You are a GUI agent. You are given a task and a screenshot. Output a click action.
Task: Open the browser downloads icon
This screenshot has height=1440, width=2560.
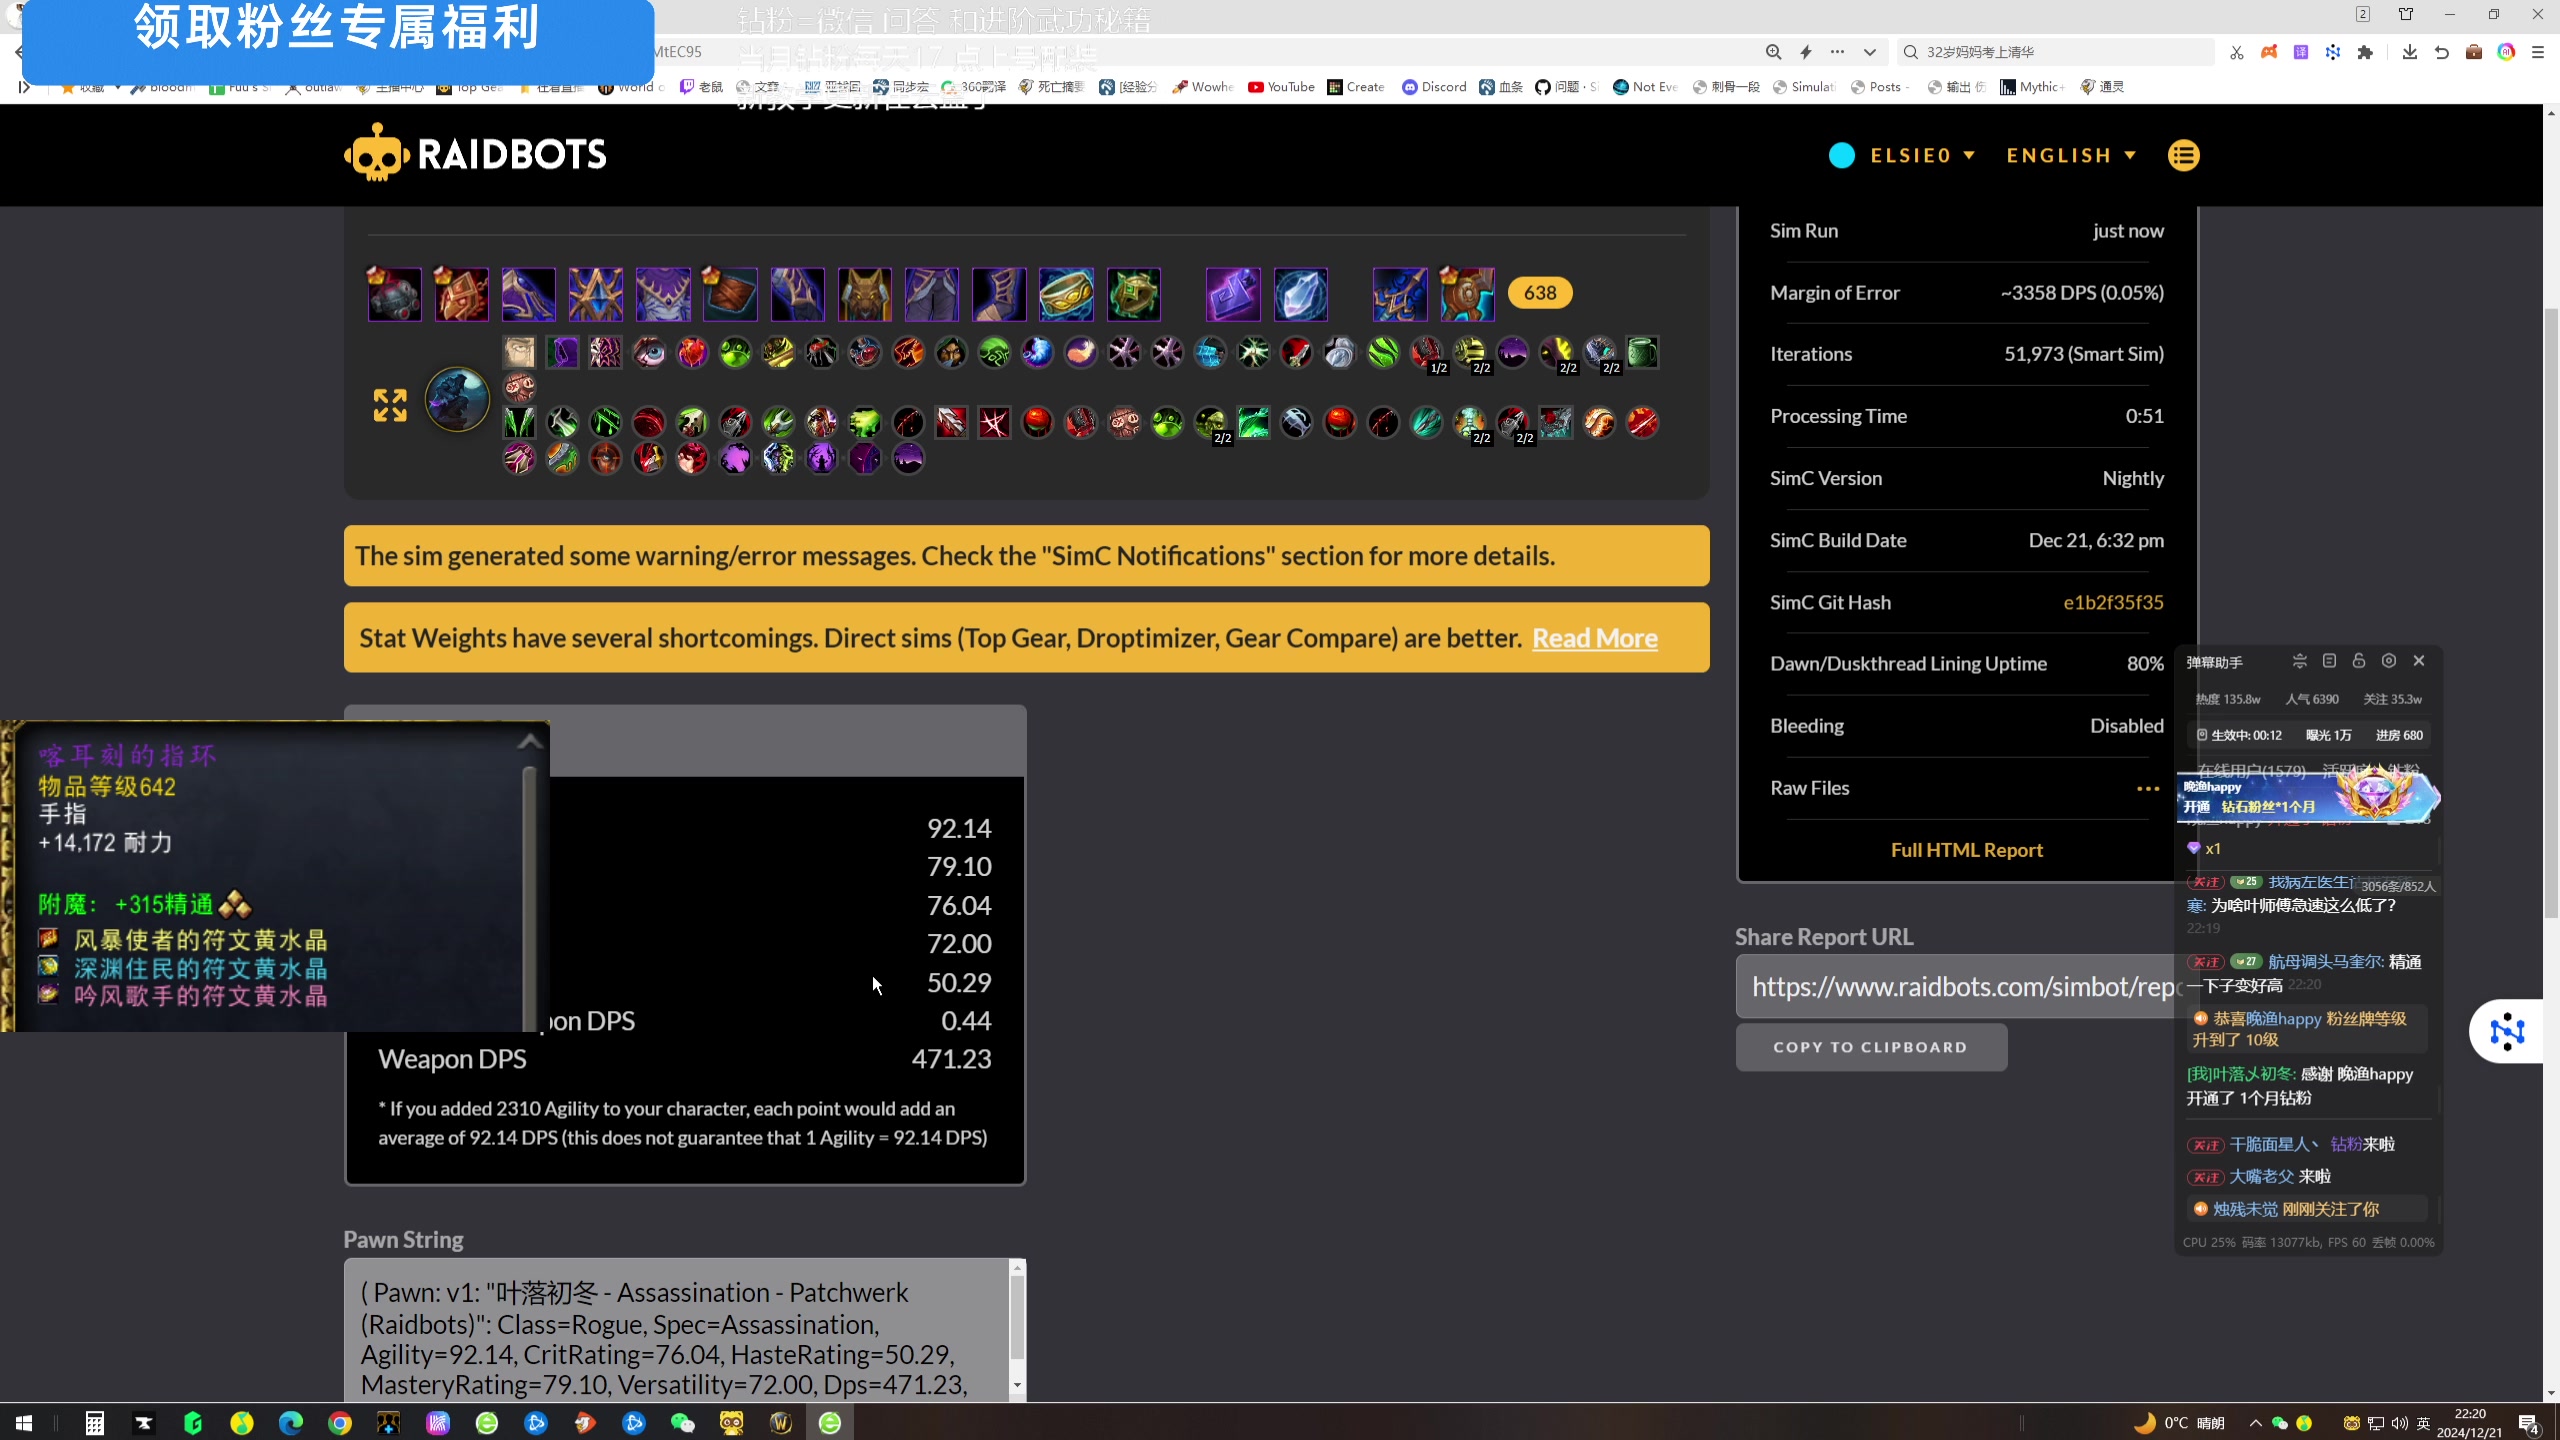(x=2410, y=52)
